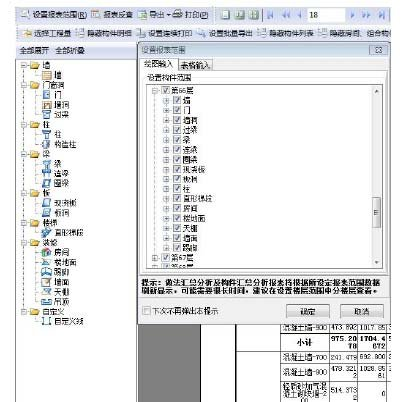Uncheck 墙面 in the dialog tree

(177, 238)
